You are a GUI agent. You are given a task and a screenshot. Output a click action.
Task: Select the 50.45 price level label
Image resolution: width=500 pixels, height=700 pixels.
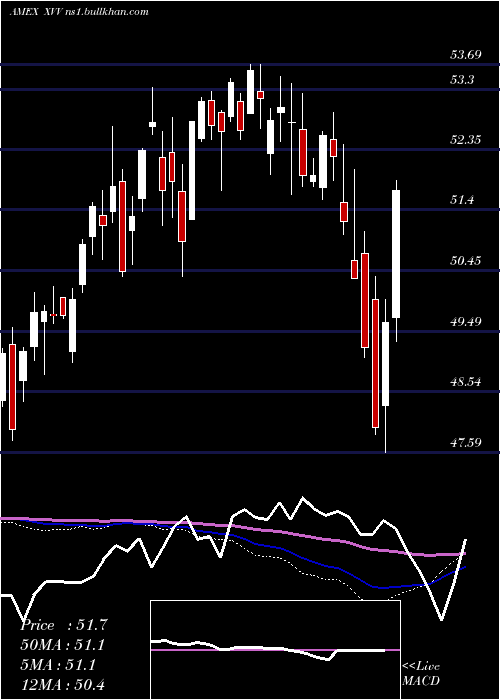coord(466,261)
